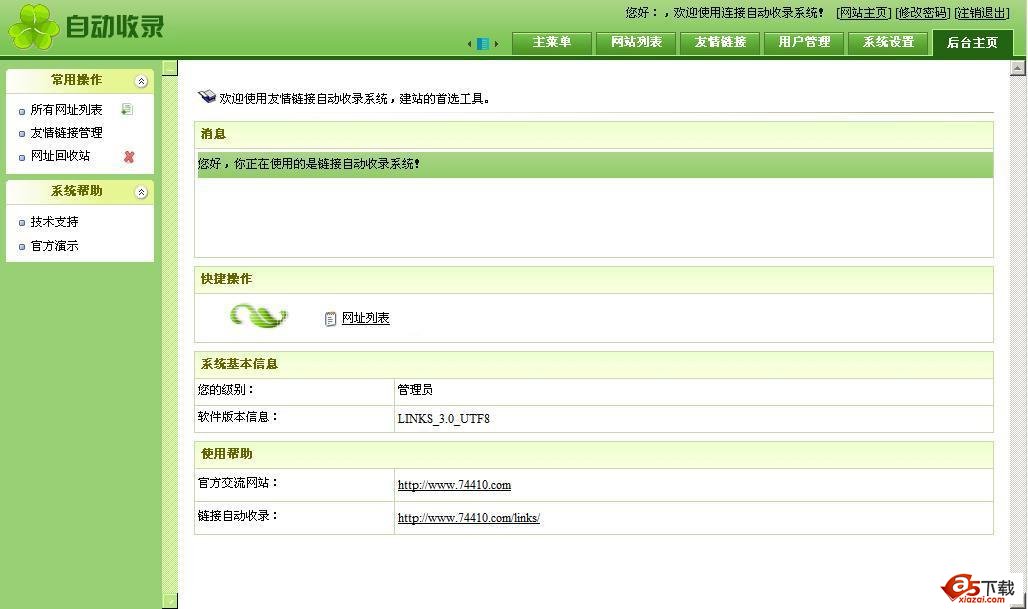The height and width of the screenshot is (609, 1028).
Task: Click the blue book icon in the header
Action: click(483, 44)
